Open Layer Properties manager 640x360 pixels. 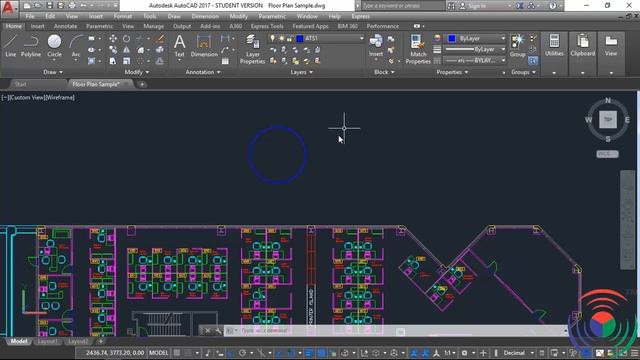point(253,49)
